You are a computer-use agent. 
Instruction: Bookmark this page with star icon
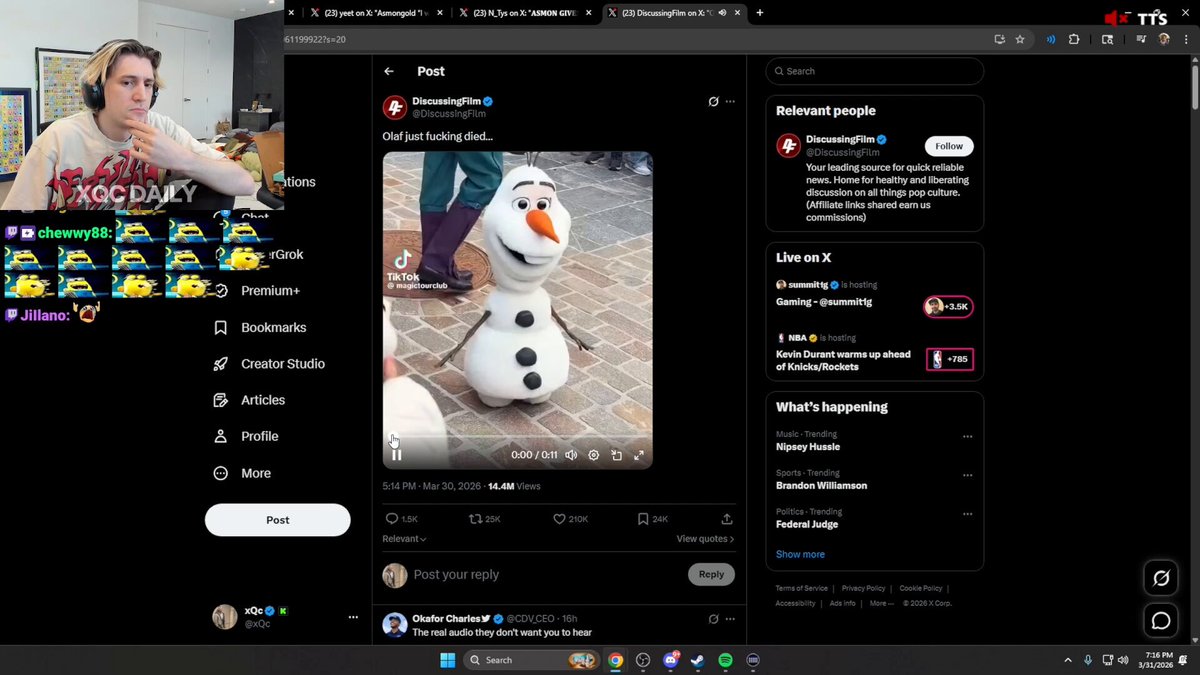click(1020, 39)
